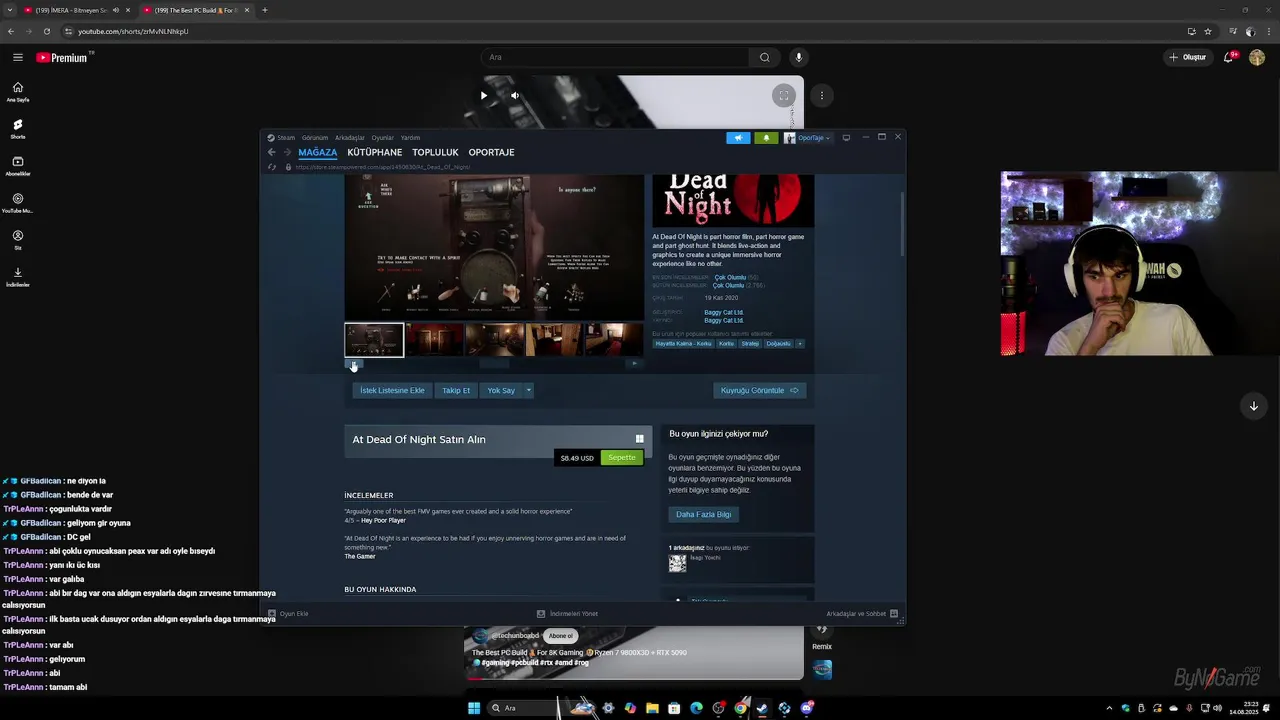Screen dimensions: 1280x720
Task: Open the Oportaje account dropdown
Action: coord(808,138)
